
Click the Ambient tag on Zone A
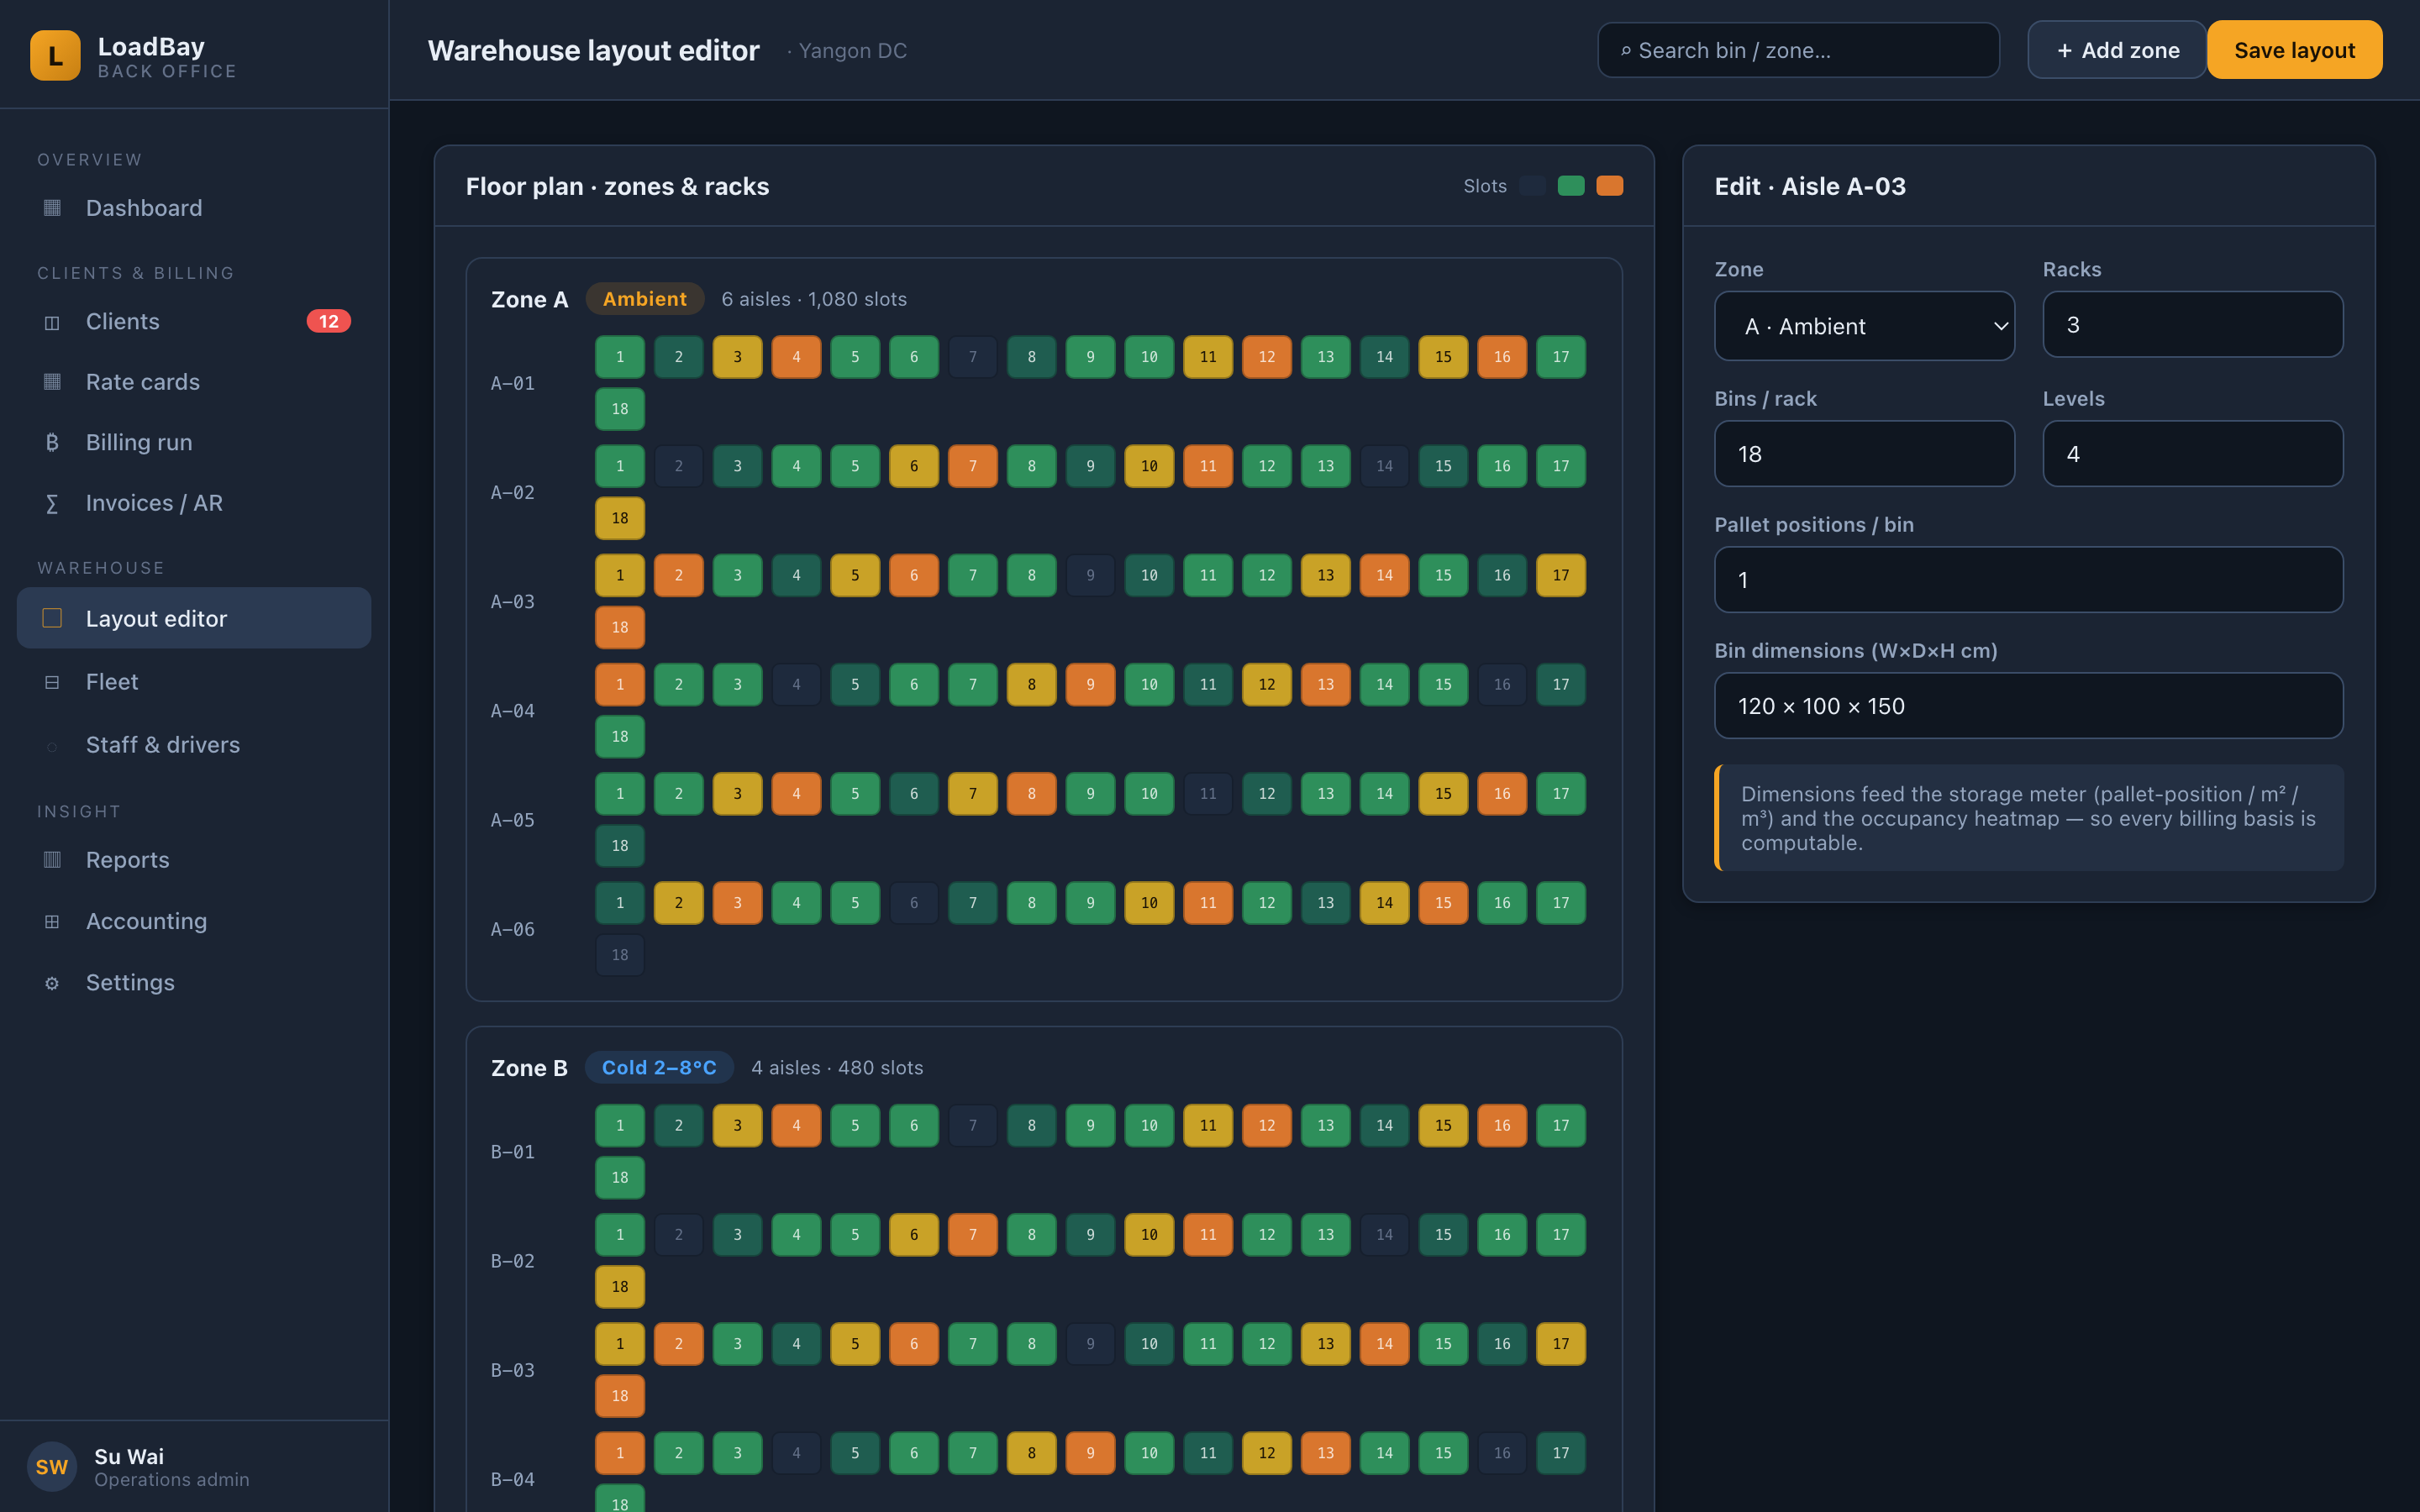[x=645, y=299]
